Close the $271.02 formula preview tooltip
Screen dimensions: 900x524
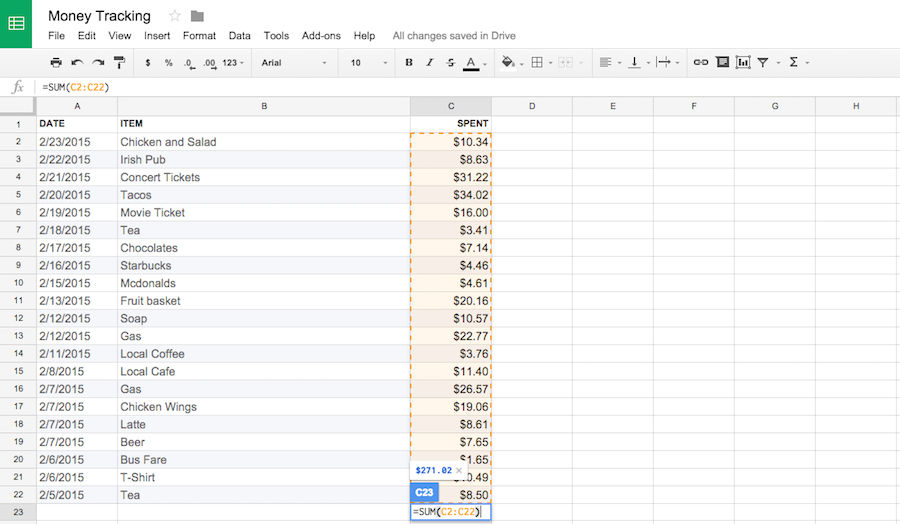click(x=459, y=470)
